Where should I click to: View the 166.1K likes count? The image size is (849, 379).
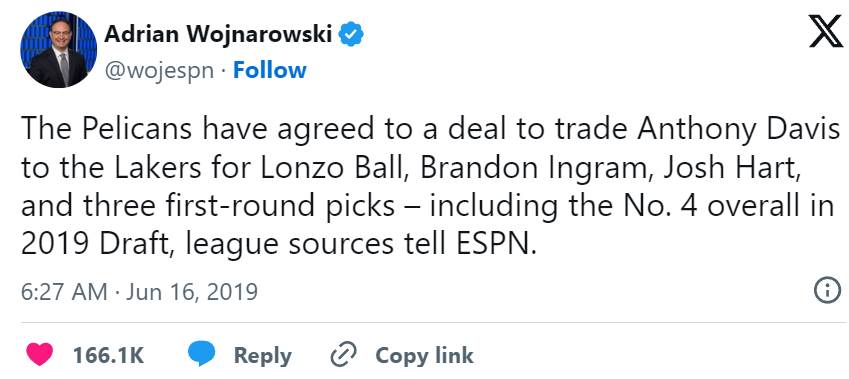pos(108,356)
